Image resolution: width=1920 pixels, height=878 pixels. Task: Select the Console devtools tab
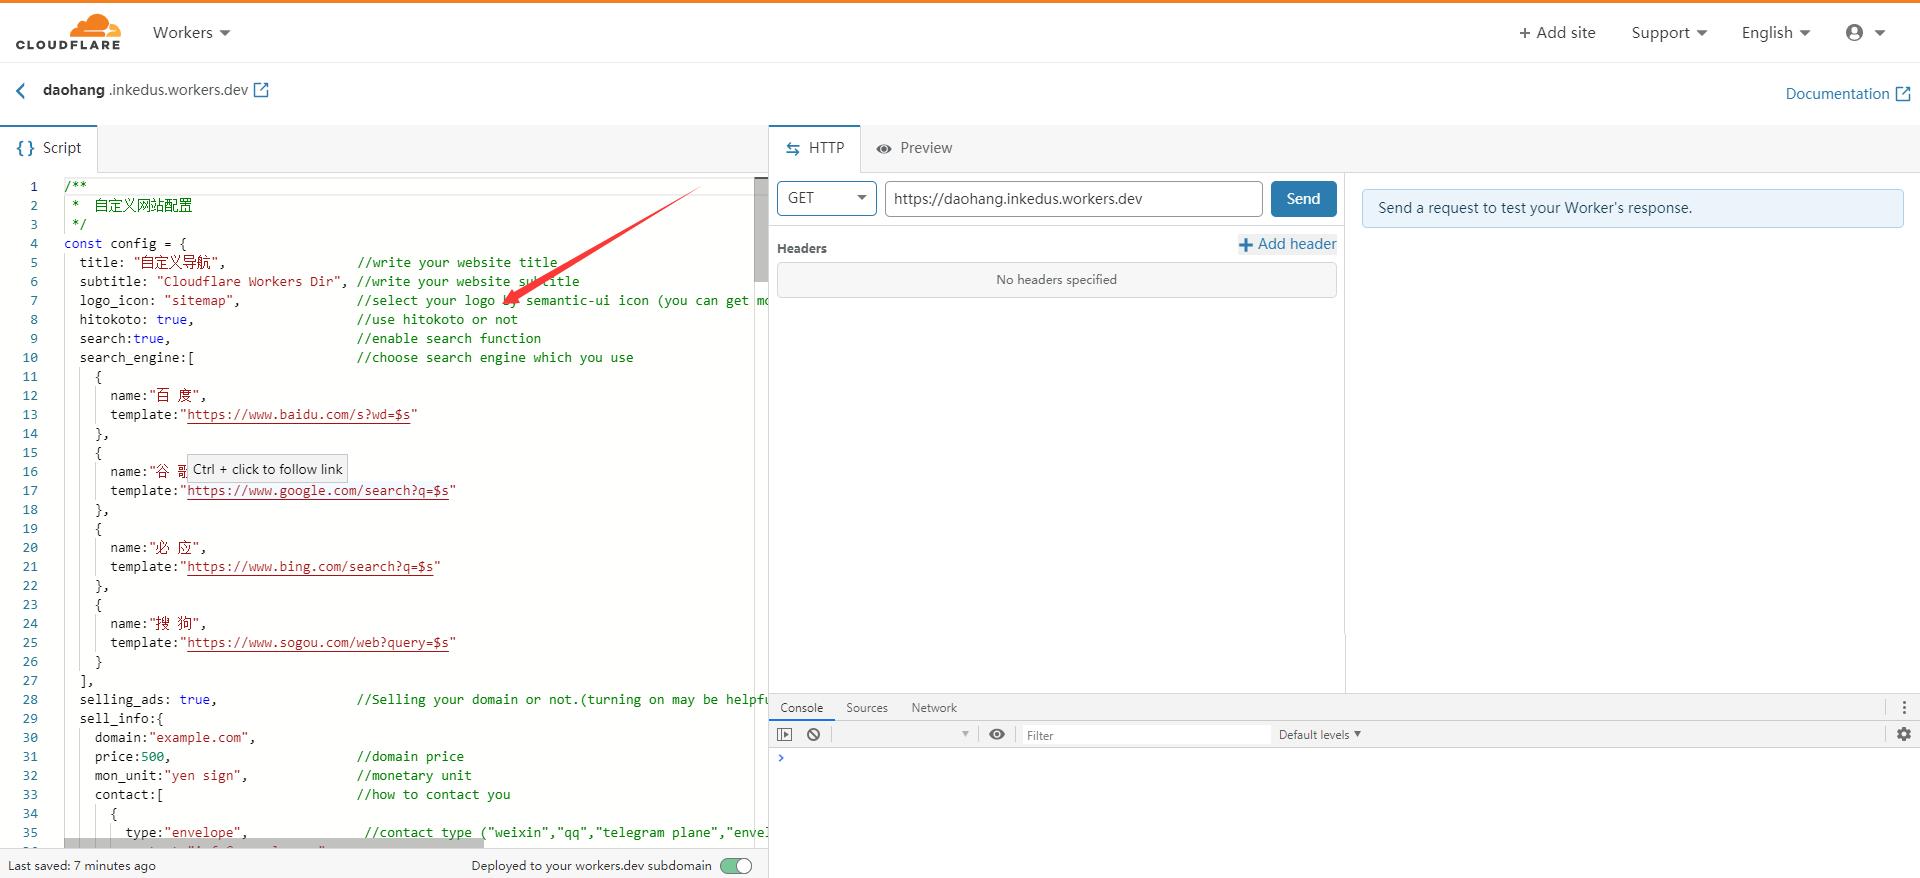point(802,708)
